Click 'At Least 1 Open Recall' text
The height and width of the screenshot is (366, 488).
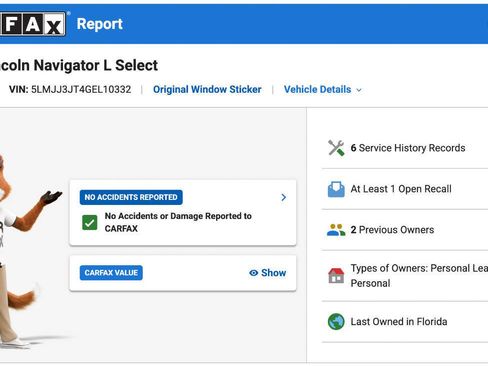point(401,189)
